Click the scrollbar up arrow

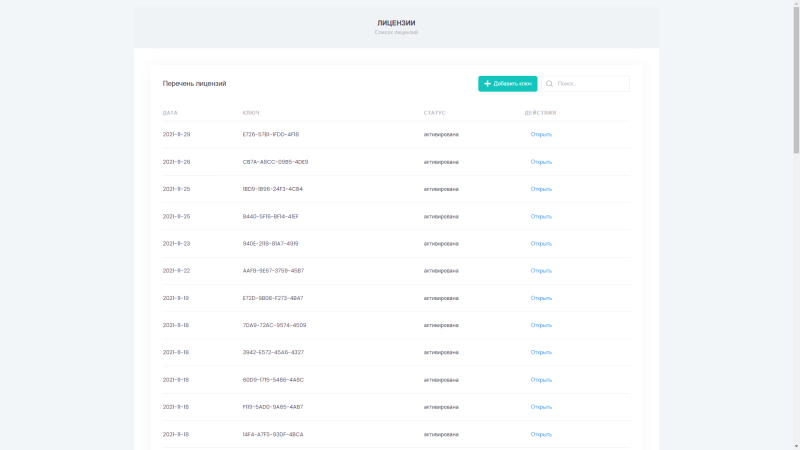coord(796,3)
